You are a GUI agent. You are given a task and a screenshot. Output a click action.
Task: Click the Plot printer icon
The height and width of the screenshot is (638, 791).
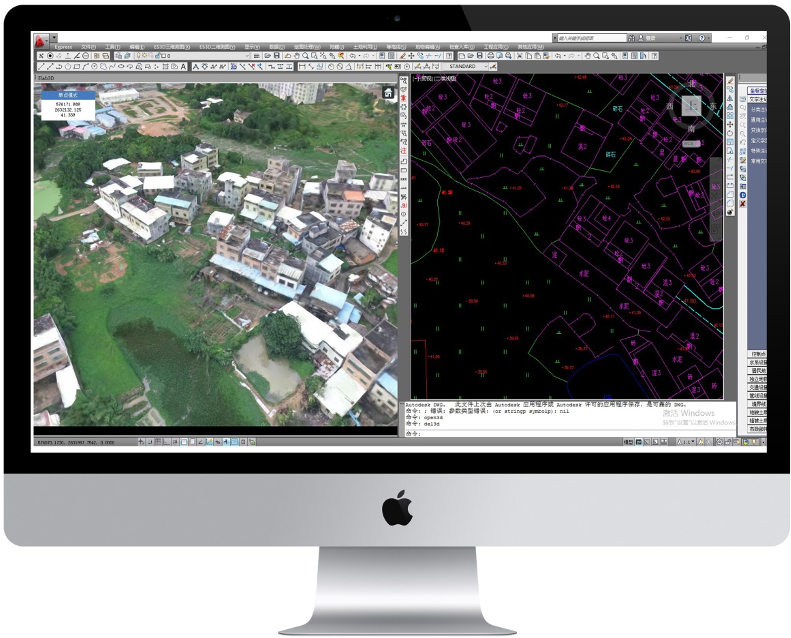[491, 56]
